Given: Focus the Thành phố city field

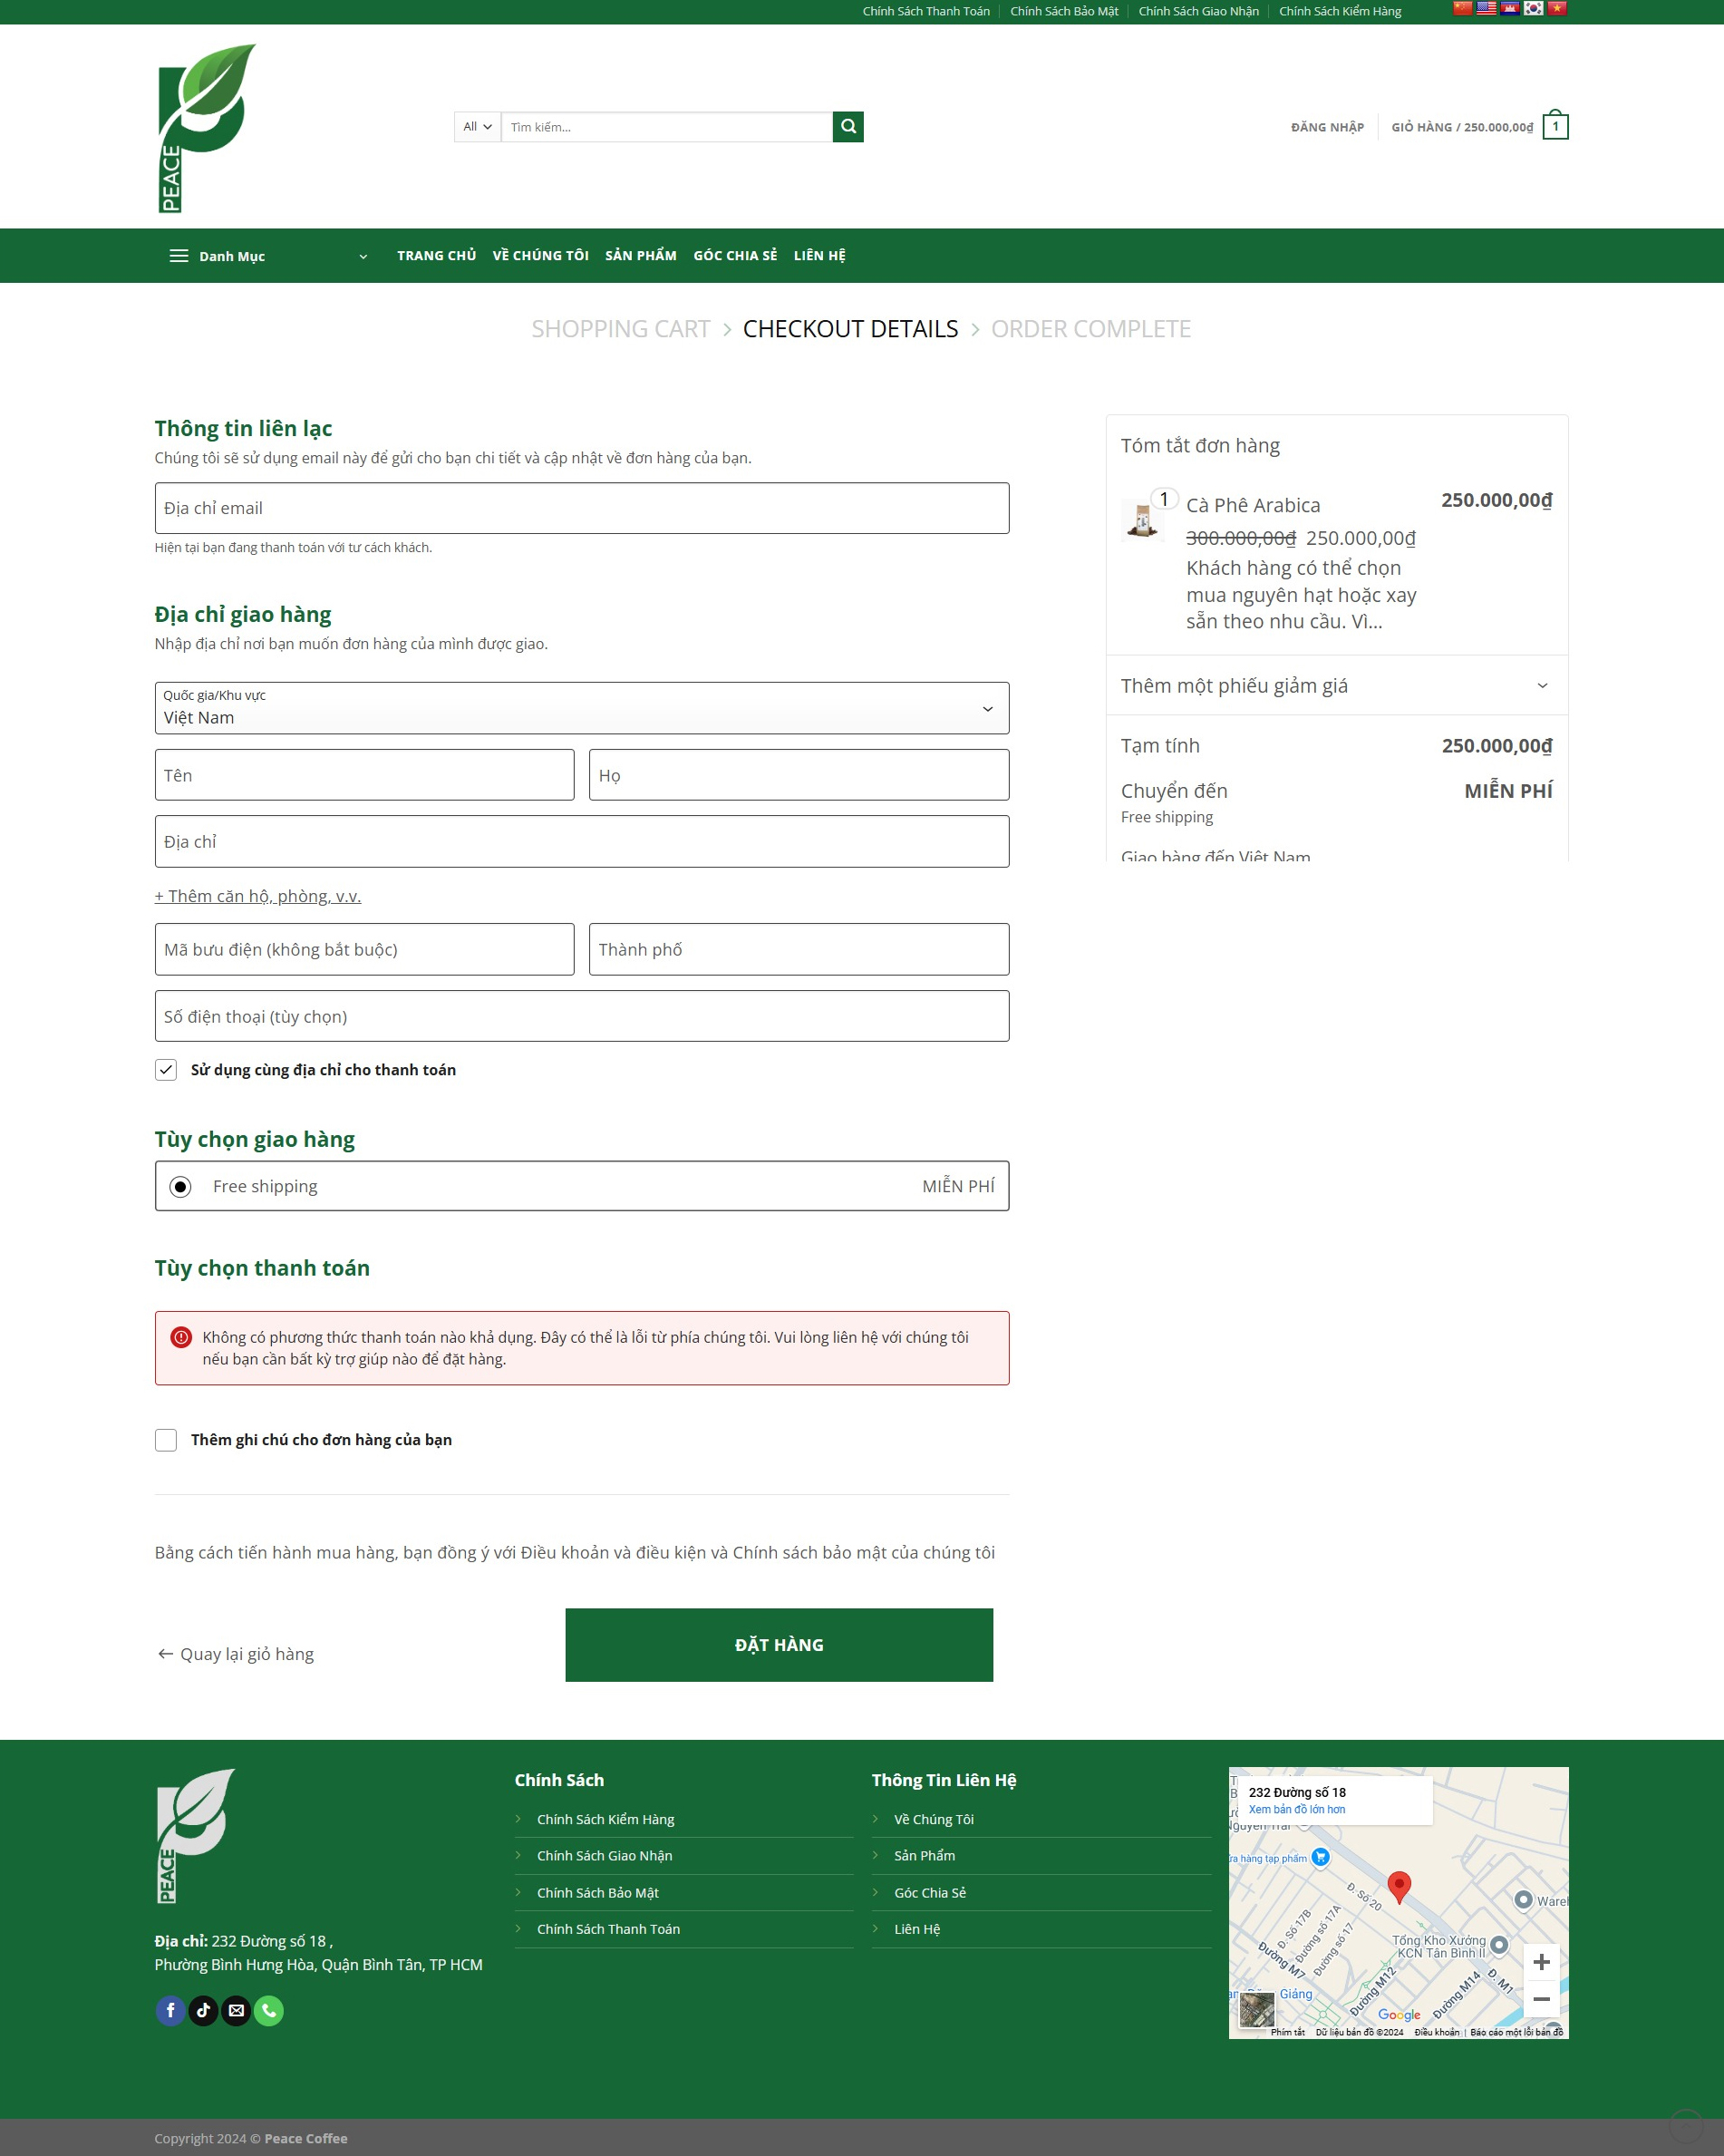Looking at the screenshot, I should pos(799,949).
